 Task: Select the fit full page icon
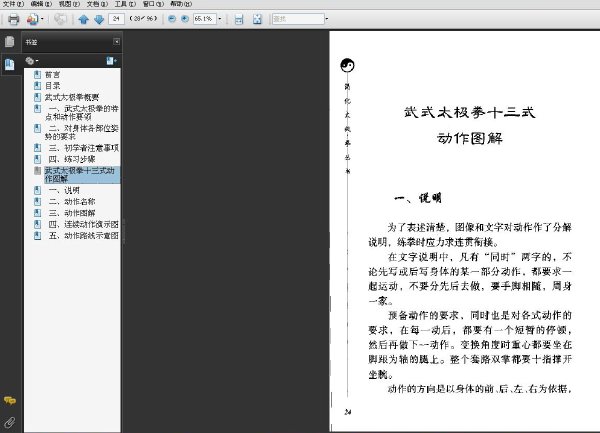[257, 19]
